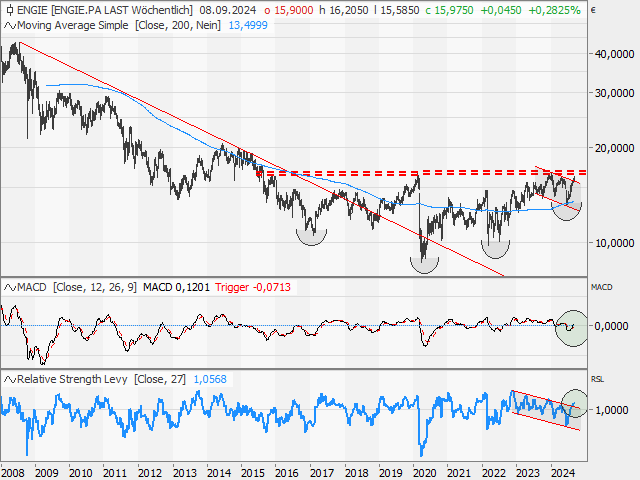Click the Moving Average Simple line icon
The height and width of the screenshot is (480, 640).
[x=10, y=26]
